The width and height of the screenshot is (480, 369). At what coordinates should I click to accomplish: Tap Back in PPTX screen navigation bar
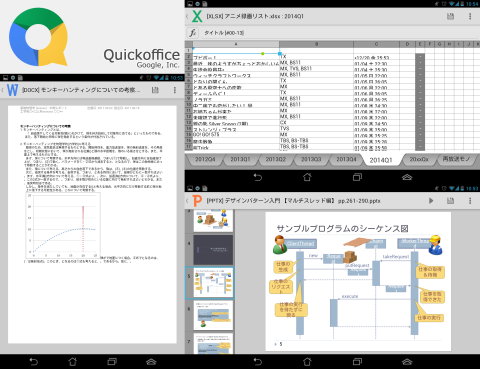[258, 362]
